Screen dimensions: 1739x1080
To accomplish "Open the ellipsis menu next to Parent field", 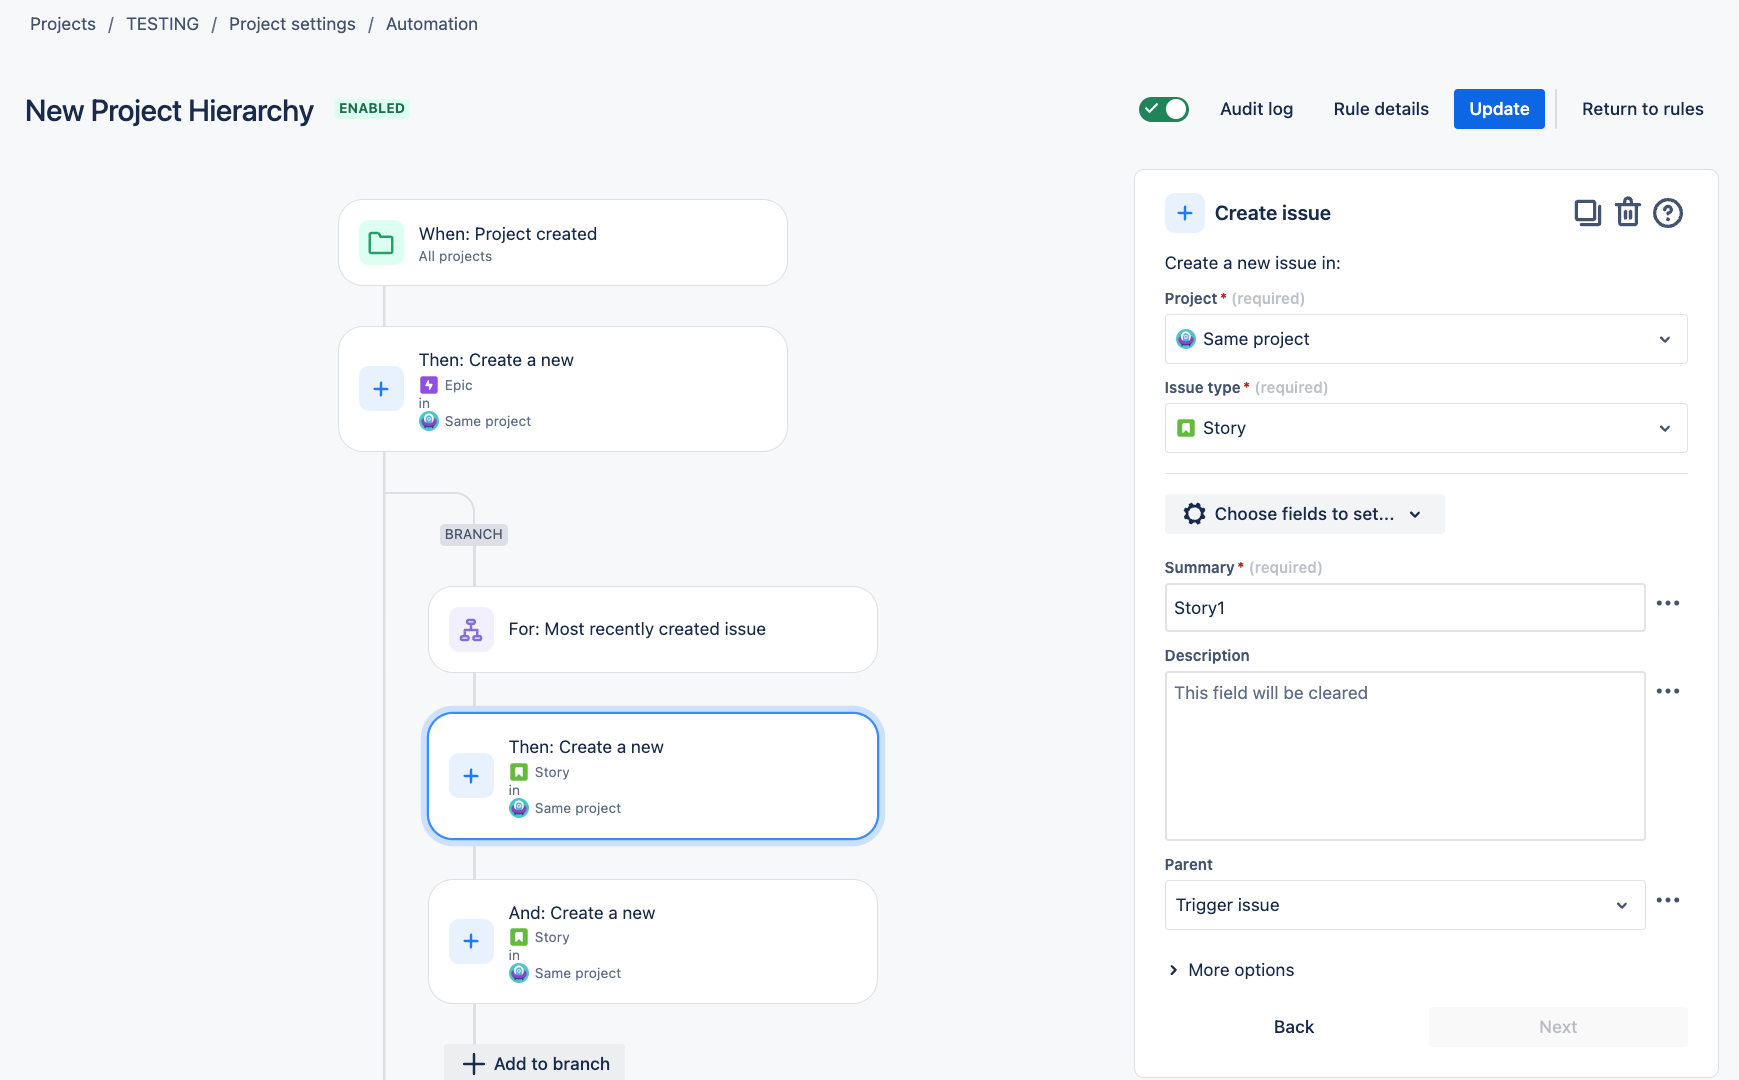I will (1667, 899).
